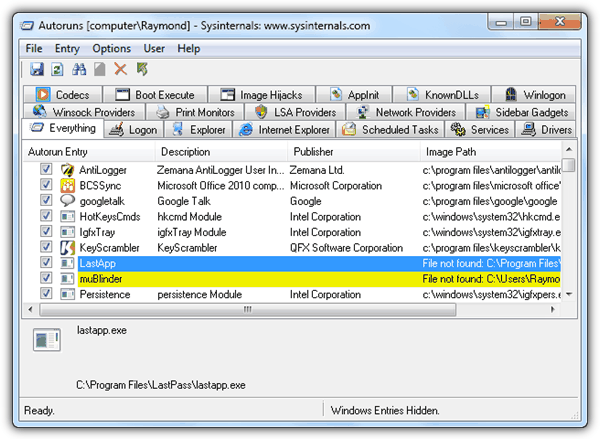
Task: Select the Services tab
Action: (x=479, y=130)
